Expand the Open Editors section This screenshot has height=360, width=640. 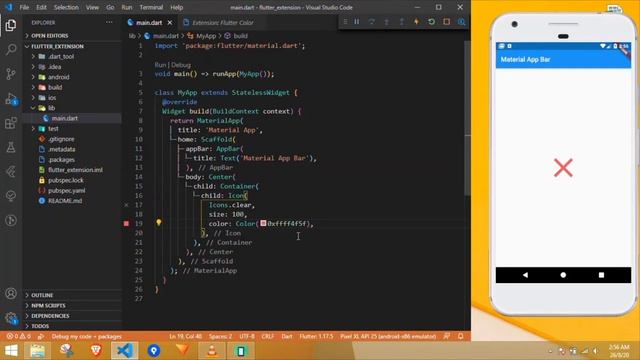[x=72, y=36]
